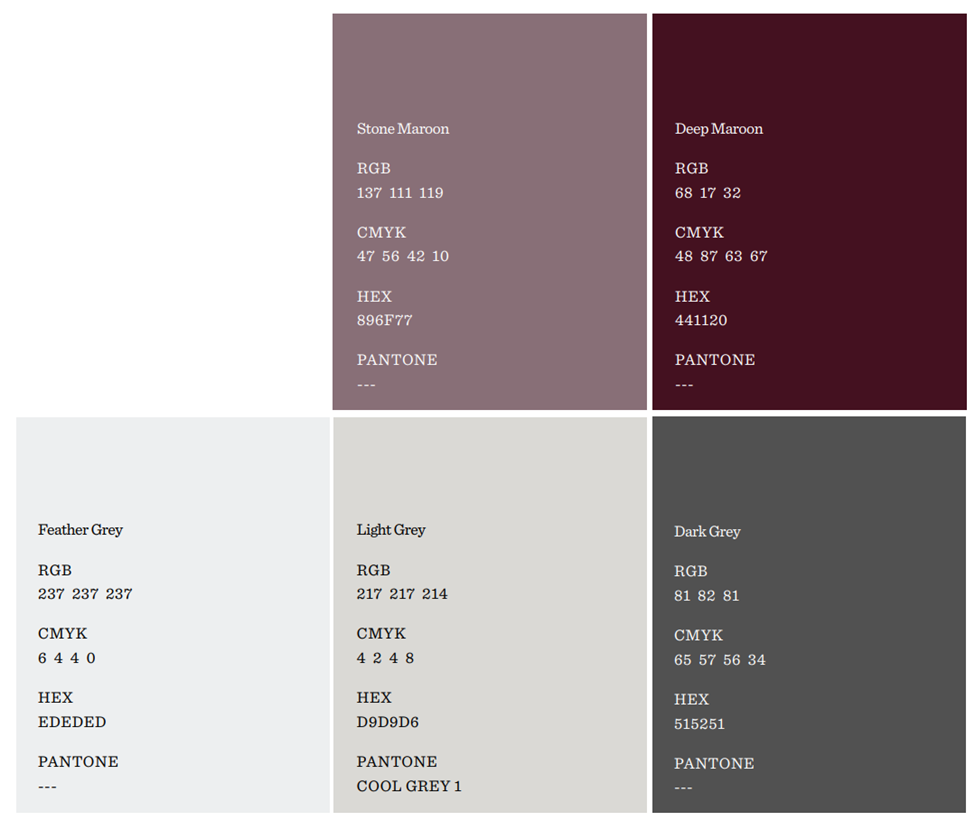This screenshot has height=821, width=975.
Task: Click the Feather Grey title text
Action: click(x=80, y=530)
